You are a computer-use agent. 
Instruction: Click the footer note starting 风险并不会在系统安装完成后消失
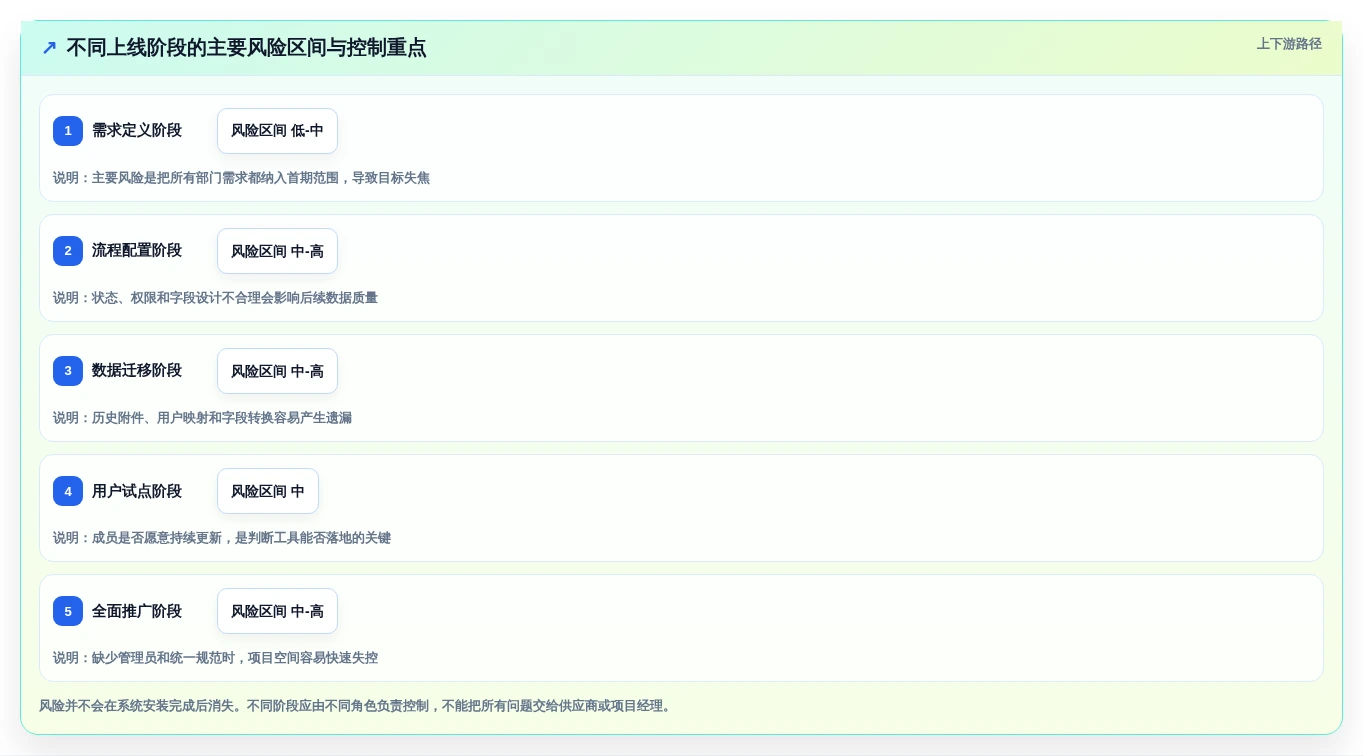point(357,706)
